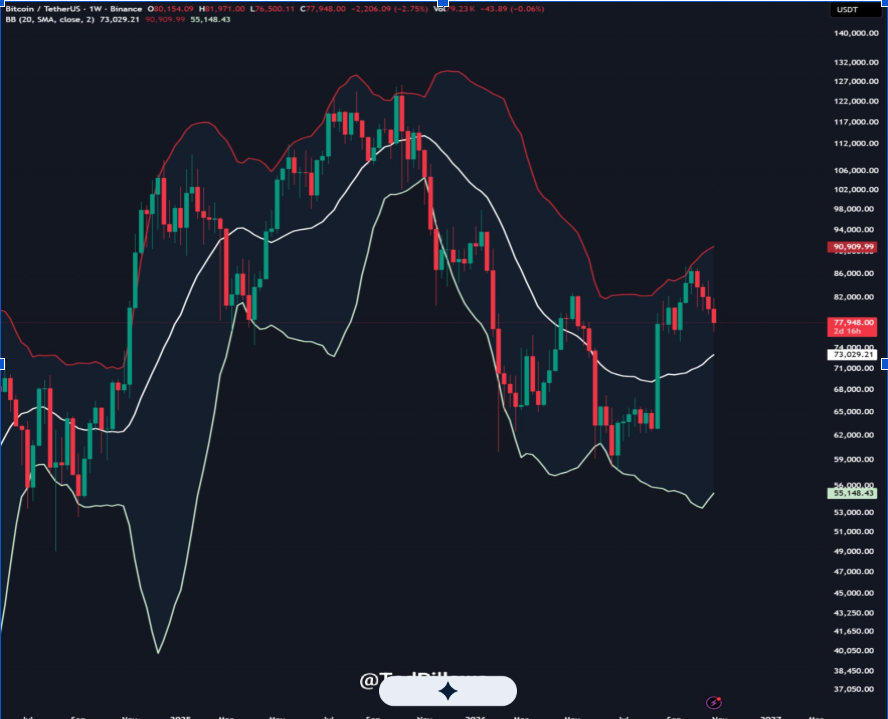
Task: Click the change value −2,206.09 (−2.75%)
Action: (x=390, y=9)
